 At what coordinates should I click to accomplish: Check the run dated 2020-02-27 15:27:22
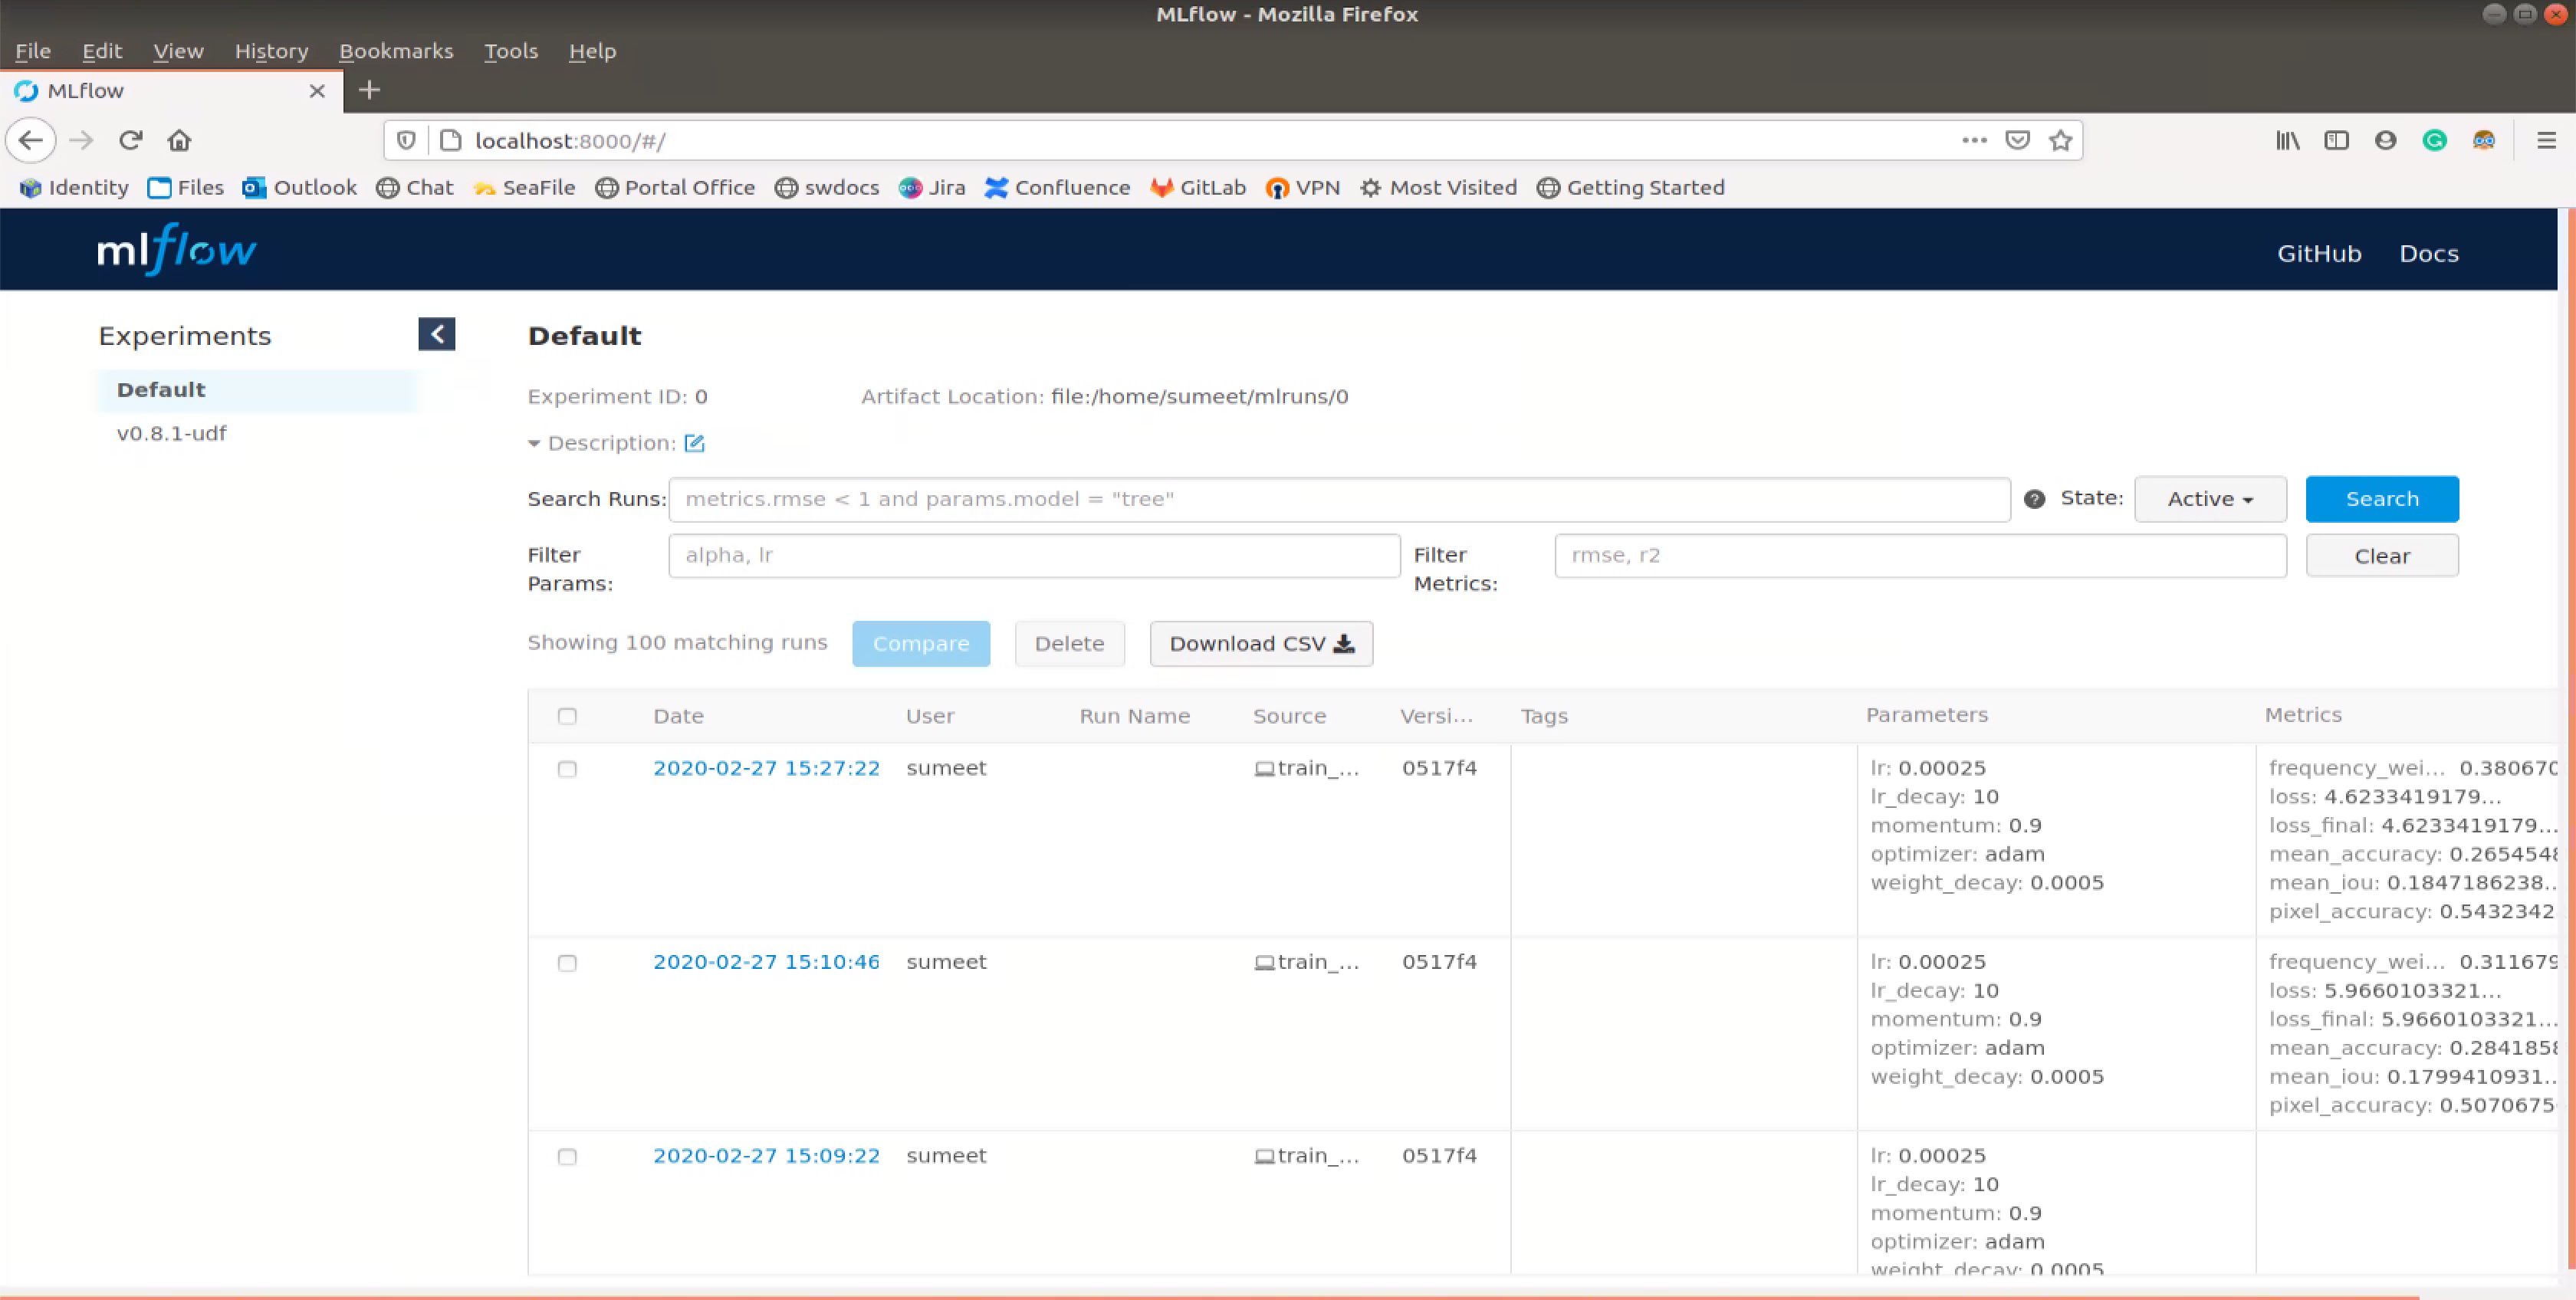(x=567, y=769)
